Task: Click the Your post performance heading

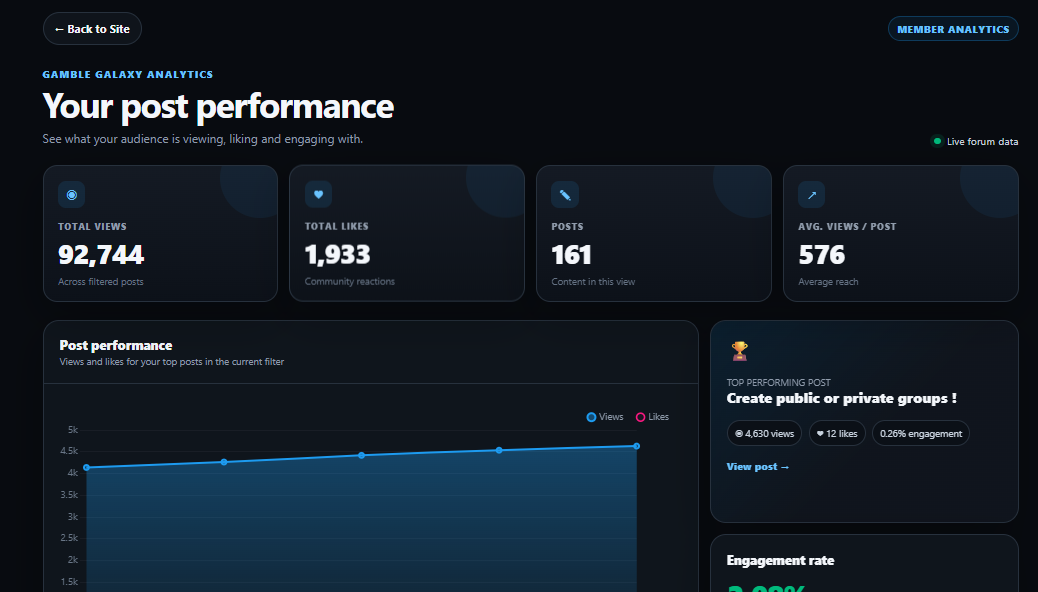Action: coord(218,106)
